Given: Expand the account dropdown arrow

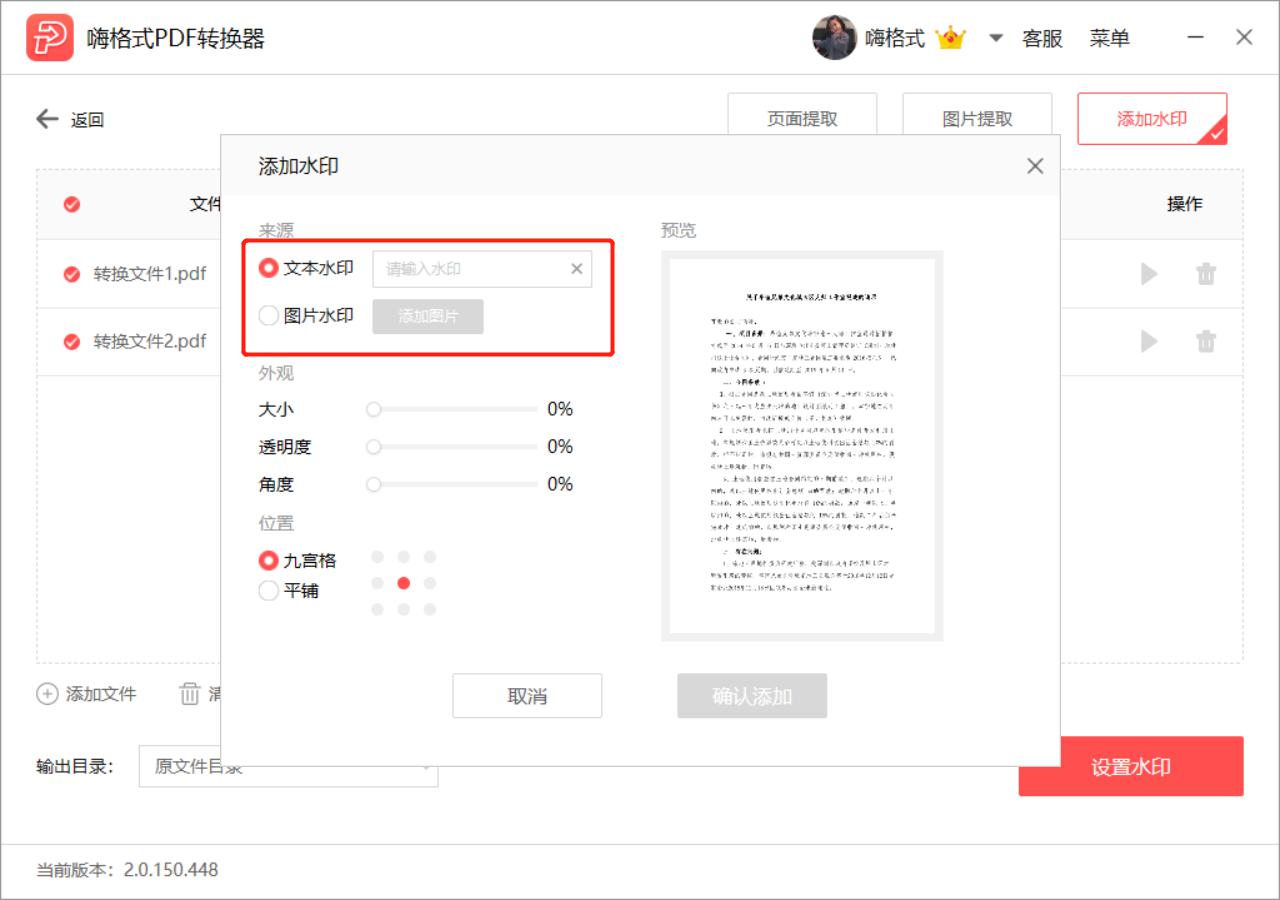Looking at the screenshot, I should point(995,39).
